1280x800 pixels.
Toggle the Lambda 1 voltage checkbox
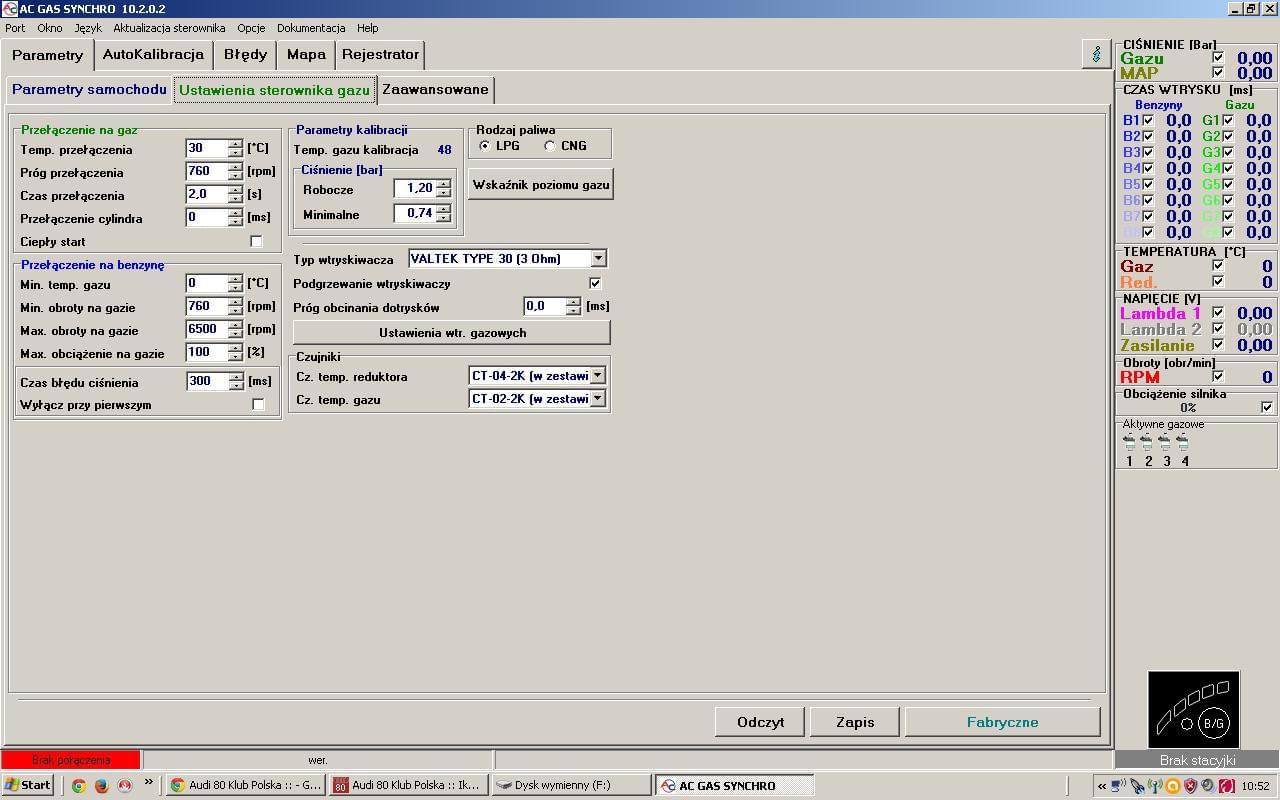click(x=1217, y=312)
